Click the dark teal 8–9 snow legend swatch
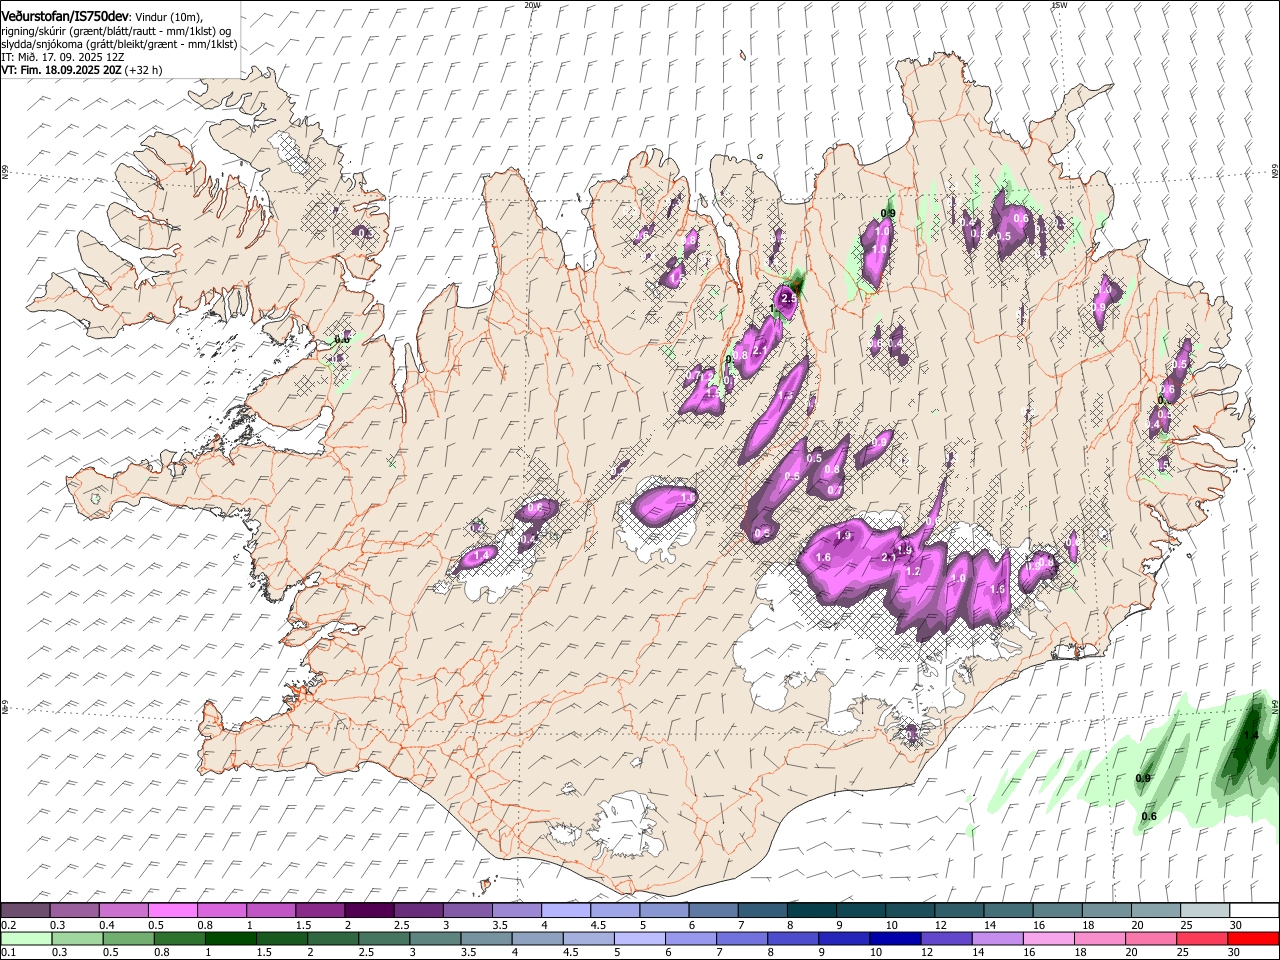The width and height of the screenshot is (1280, 960). pyautogui.click(x=810, y=911)
